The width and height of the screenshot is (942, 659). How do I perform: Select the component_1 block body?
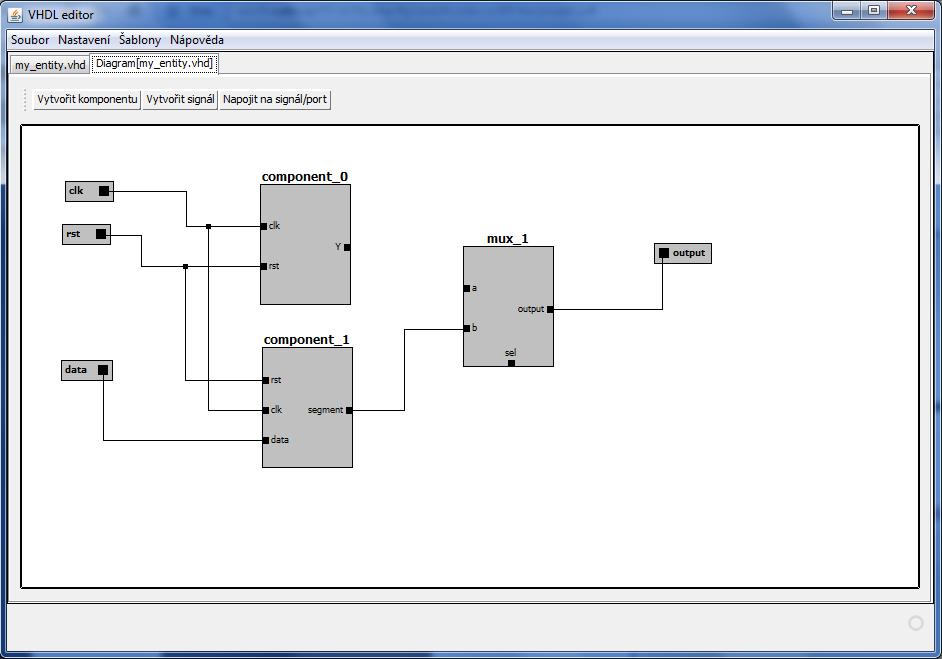pos(307,407)
